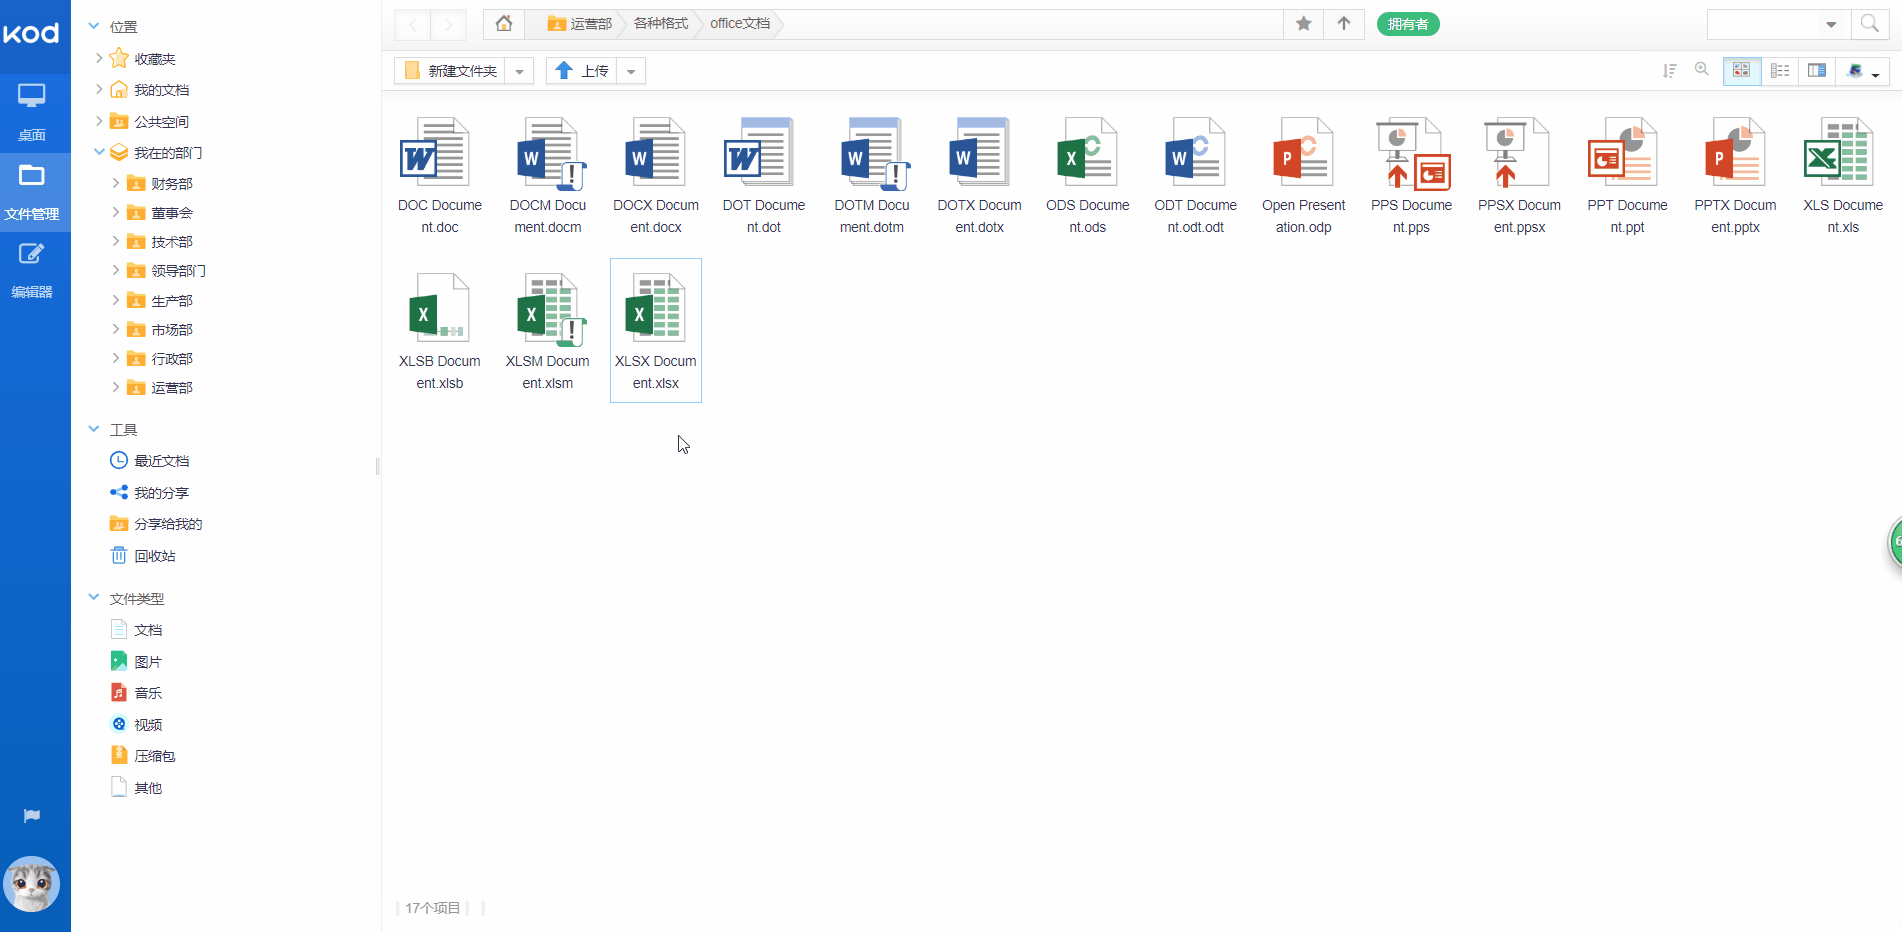Select ODT Document.odt.odt file
Image resolution: width=1902 pixels, height=932 pixels.
[x=1196, y=176]
